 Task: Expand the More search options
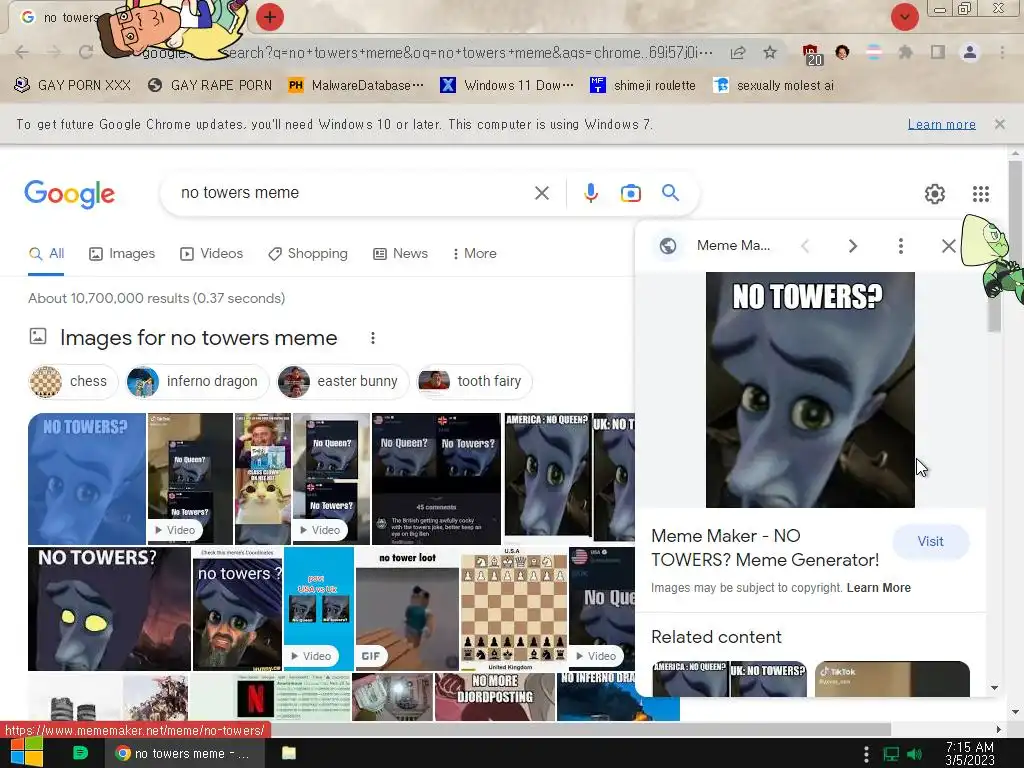pos(475,253)
